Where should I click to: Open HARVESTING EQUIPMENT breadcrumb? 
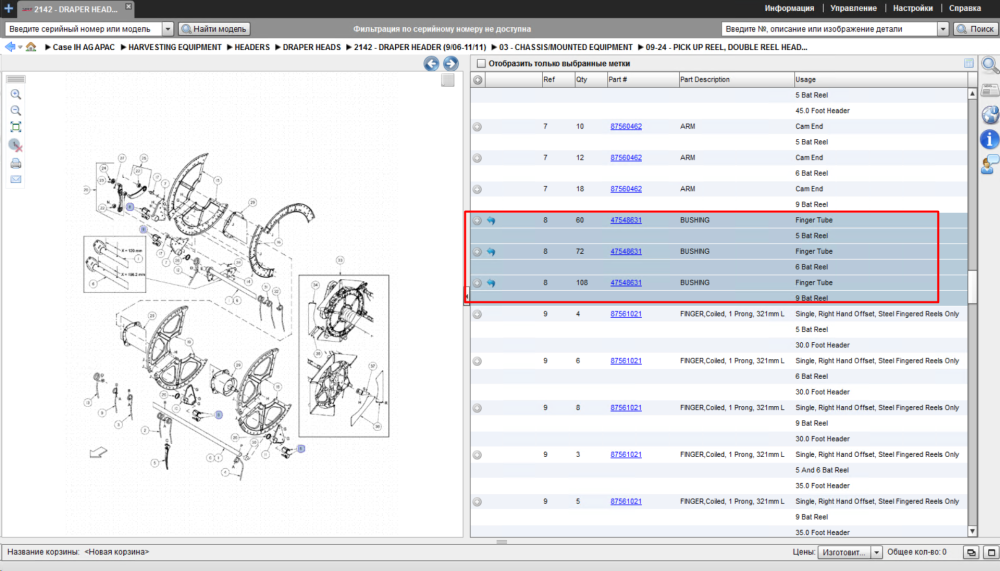click(x=175, y=47)
